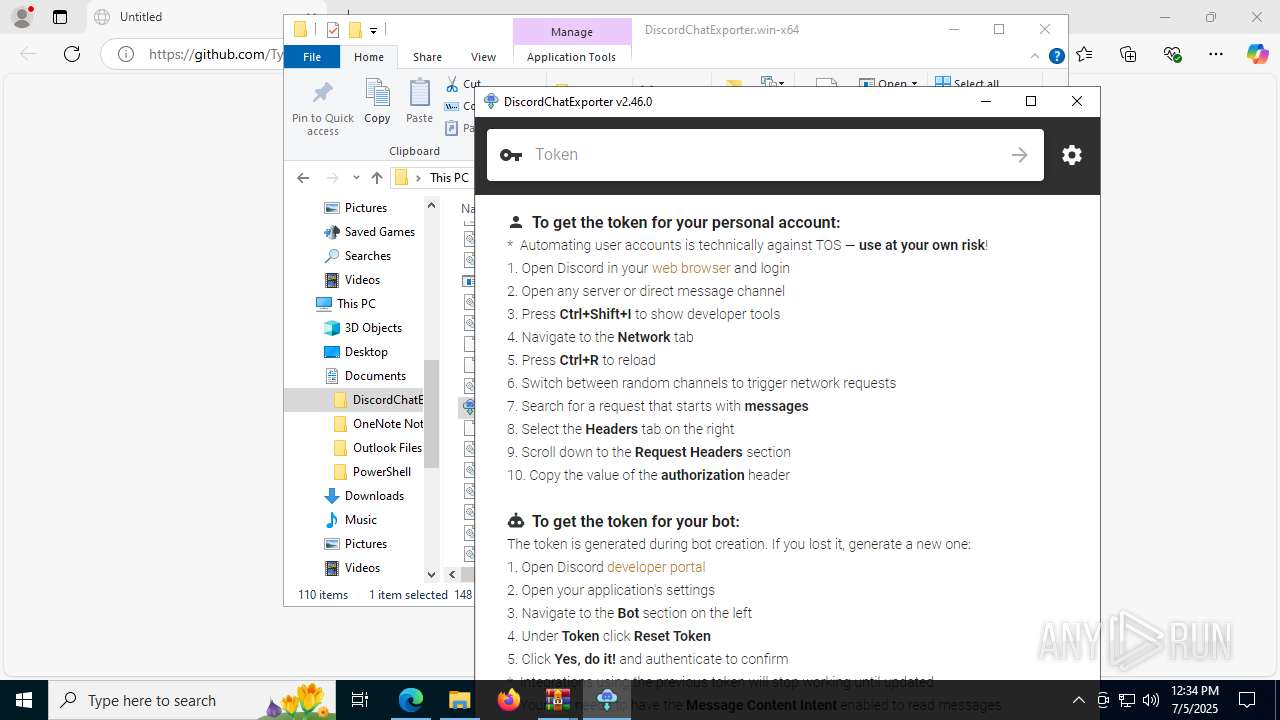Go forward in File Explorer
Viewport: 1280px width, 720px height.
point(331,178)
